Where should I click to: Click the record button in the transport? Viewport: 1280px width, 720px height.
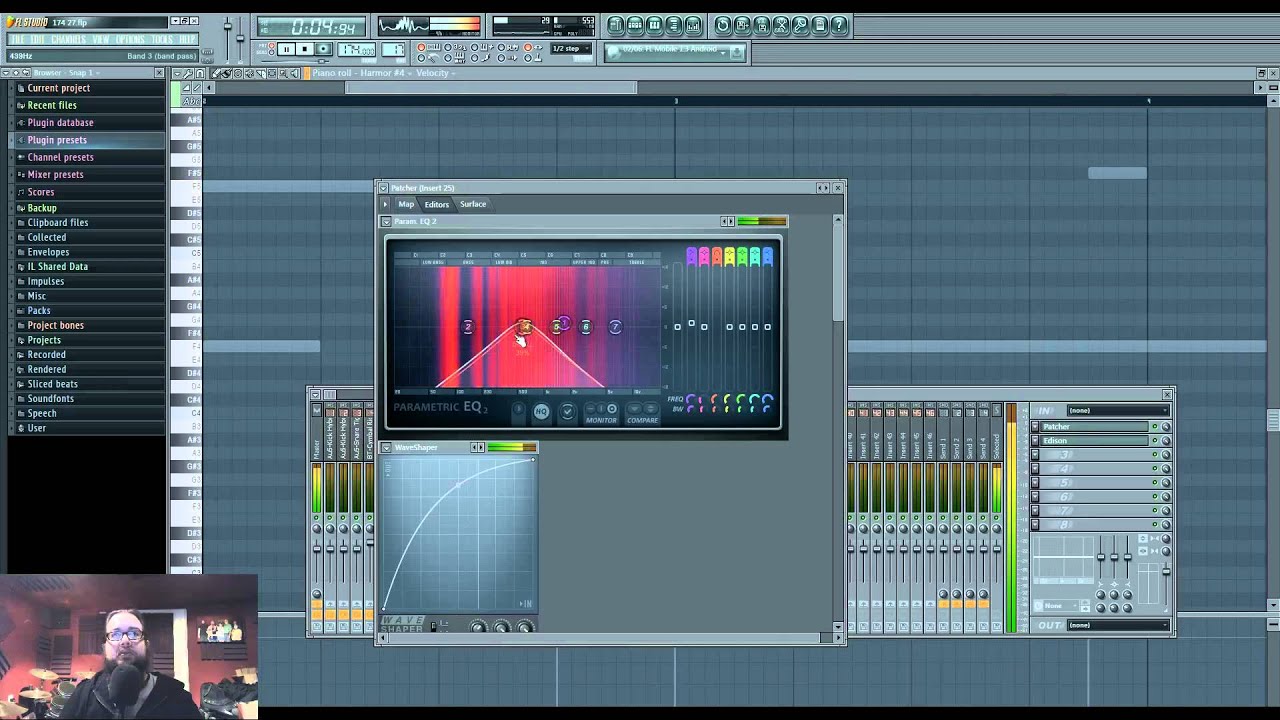322,49
